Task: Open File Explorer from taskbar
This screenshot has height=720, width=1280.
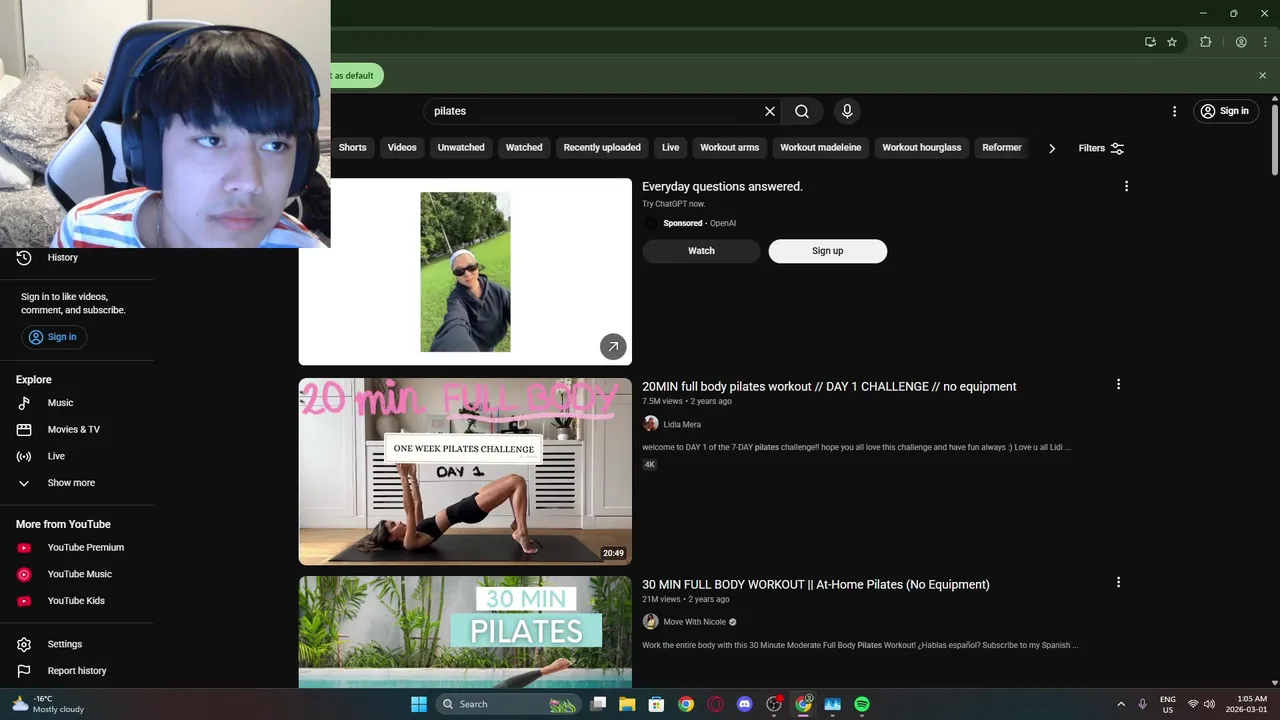Action: coord(627,704)
